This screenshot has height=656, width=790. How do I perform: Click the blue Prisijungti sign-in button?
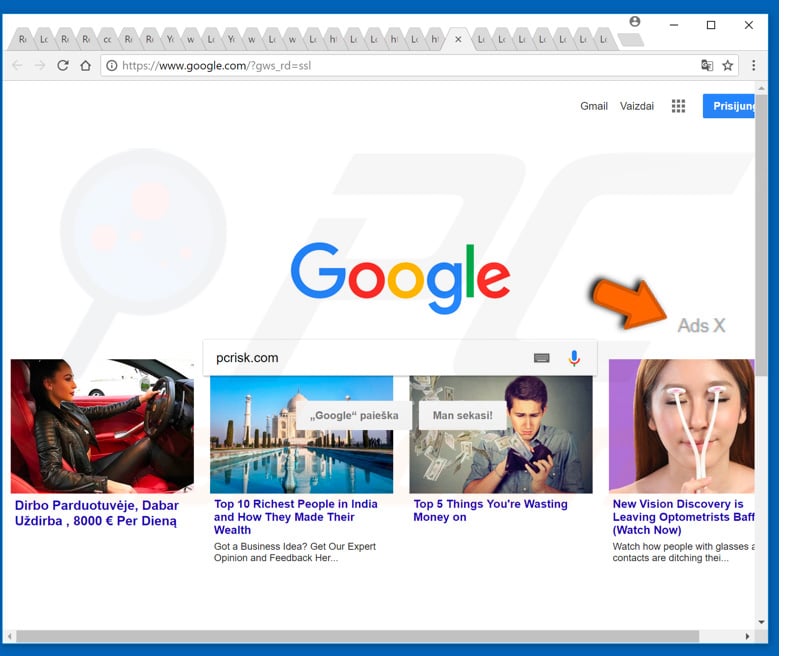click(x=729, y=106)
